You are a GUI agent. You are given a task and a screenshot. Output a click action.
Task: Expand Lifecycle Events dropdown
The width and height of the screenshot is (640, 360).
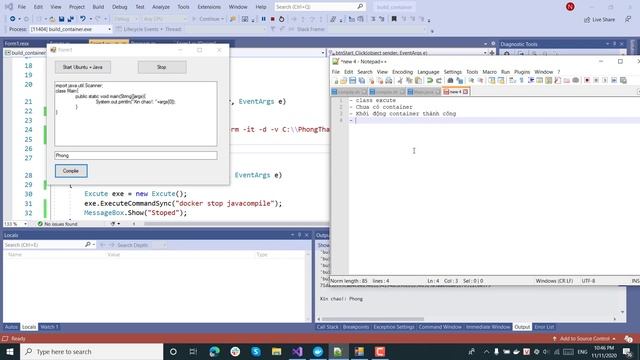[x=162, y=29]
